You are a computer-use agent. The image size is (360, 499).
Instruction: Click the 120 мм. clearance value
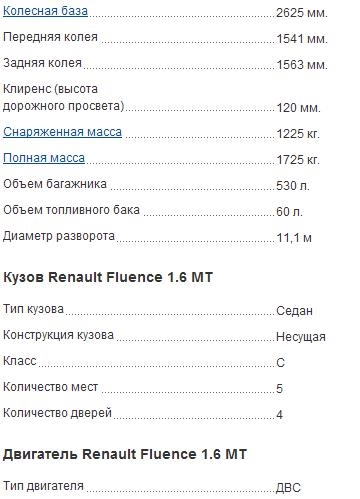(x=298, y=108)
